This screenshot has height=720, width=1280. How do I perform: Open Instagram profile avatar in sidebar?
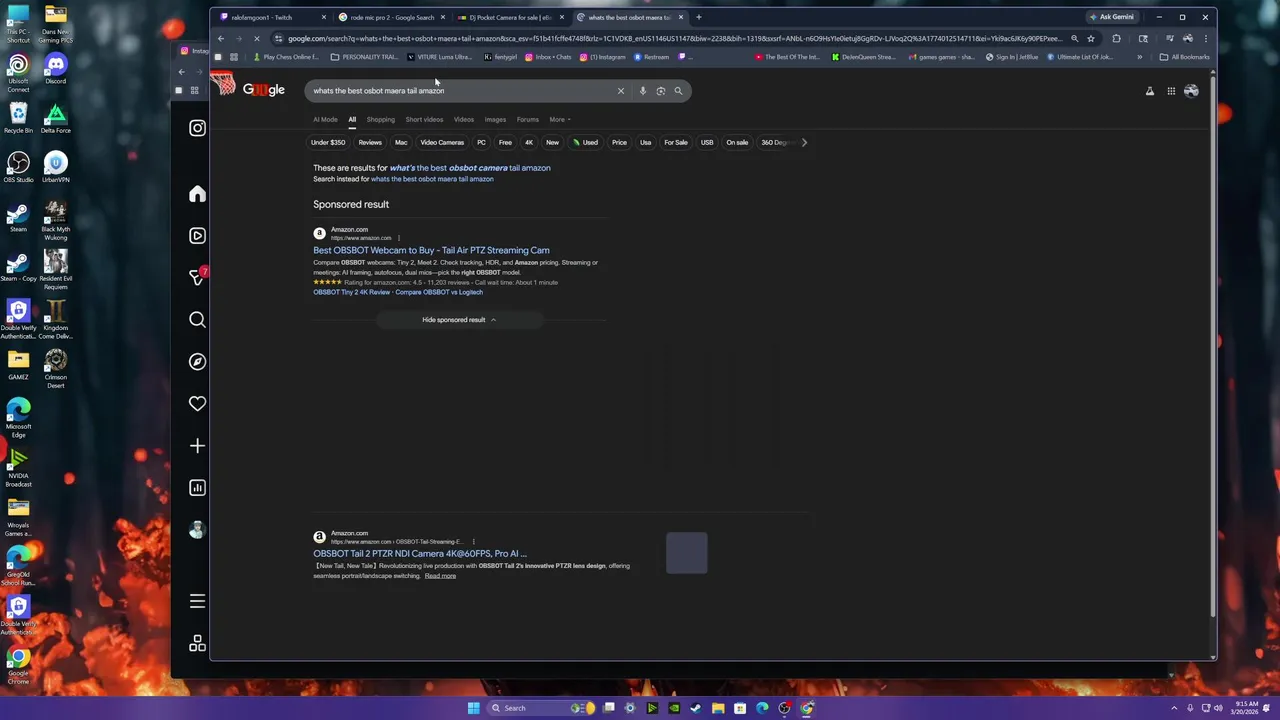point(197,530)
